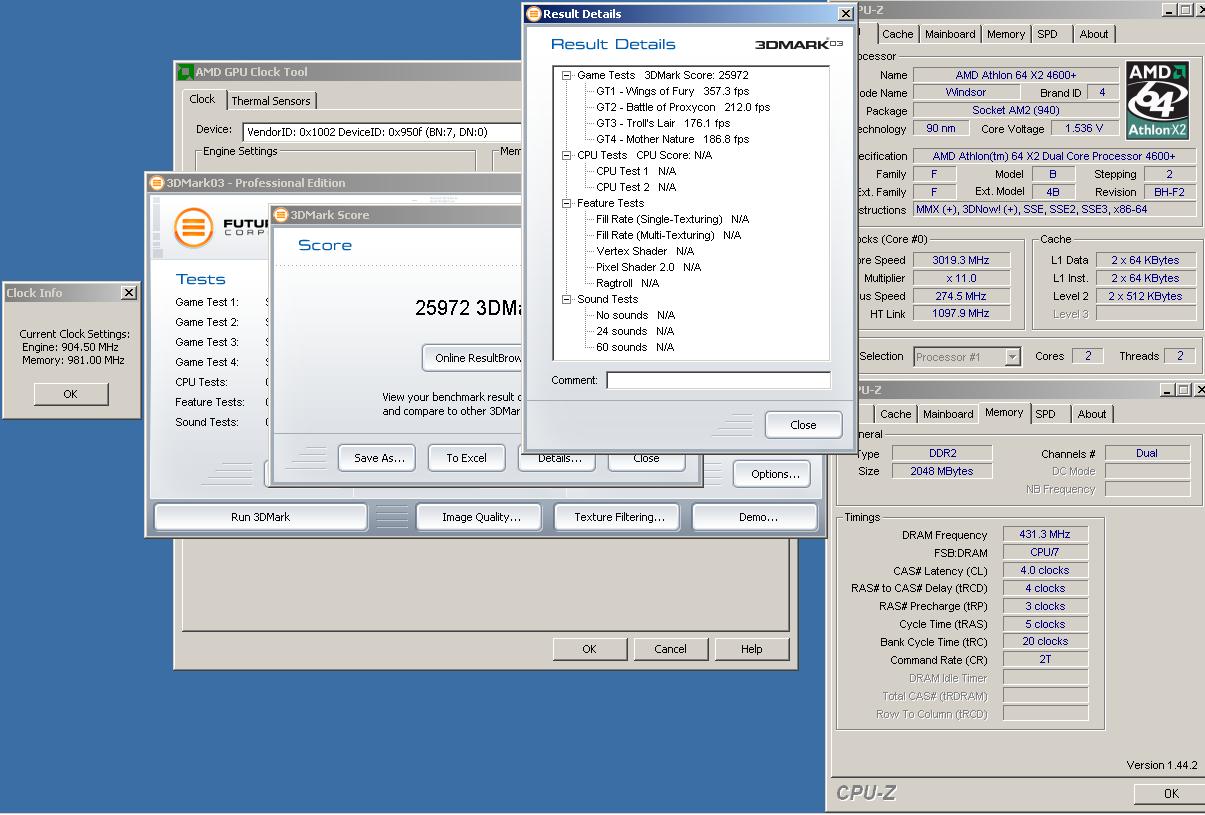1205x815 pixels.
Task: Click the Command Rate 2T value
Action: [x=1045, y=660]
